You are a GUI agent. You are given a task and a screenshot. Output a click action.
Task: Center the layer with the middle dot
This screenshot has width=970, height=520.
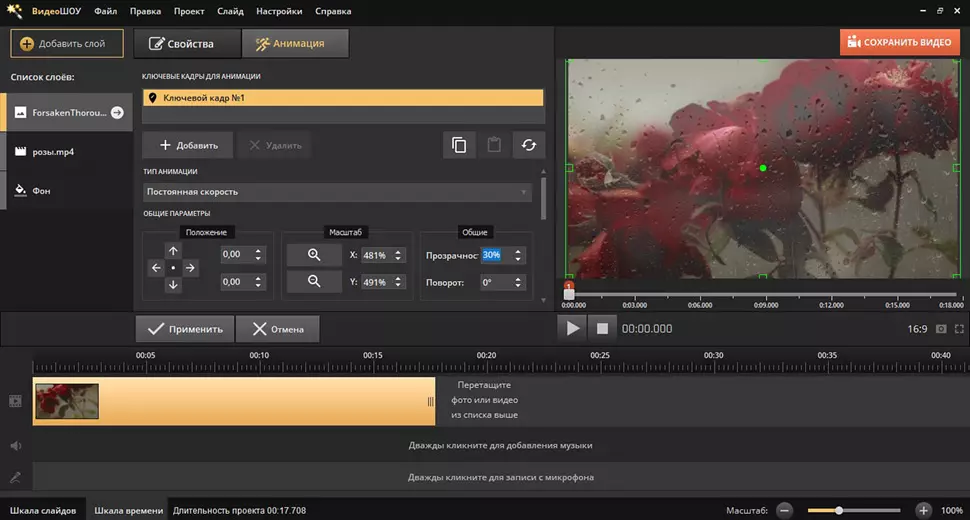[173, 268]
